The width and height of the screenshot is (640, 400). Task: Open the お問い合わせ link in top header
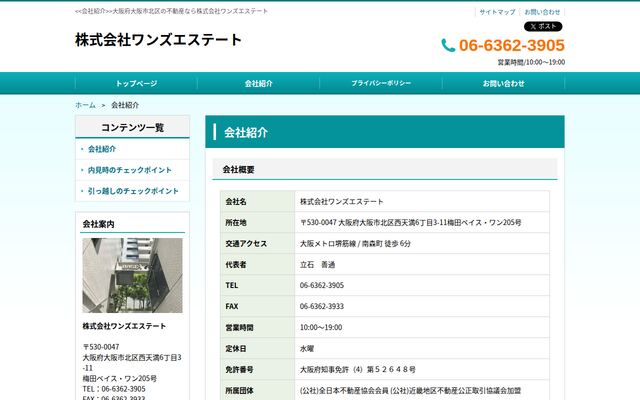(542, 12)
